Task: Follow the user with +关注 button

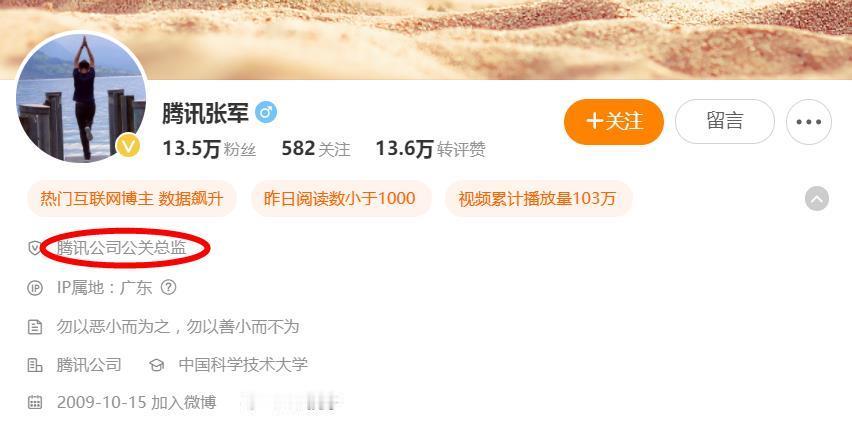Action: click(614, 122)
